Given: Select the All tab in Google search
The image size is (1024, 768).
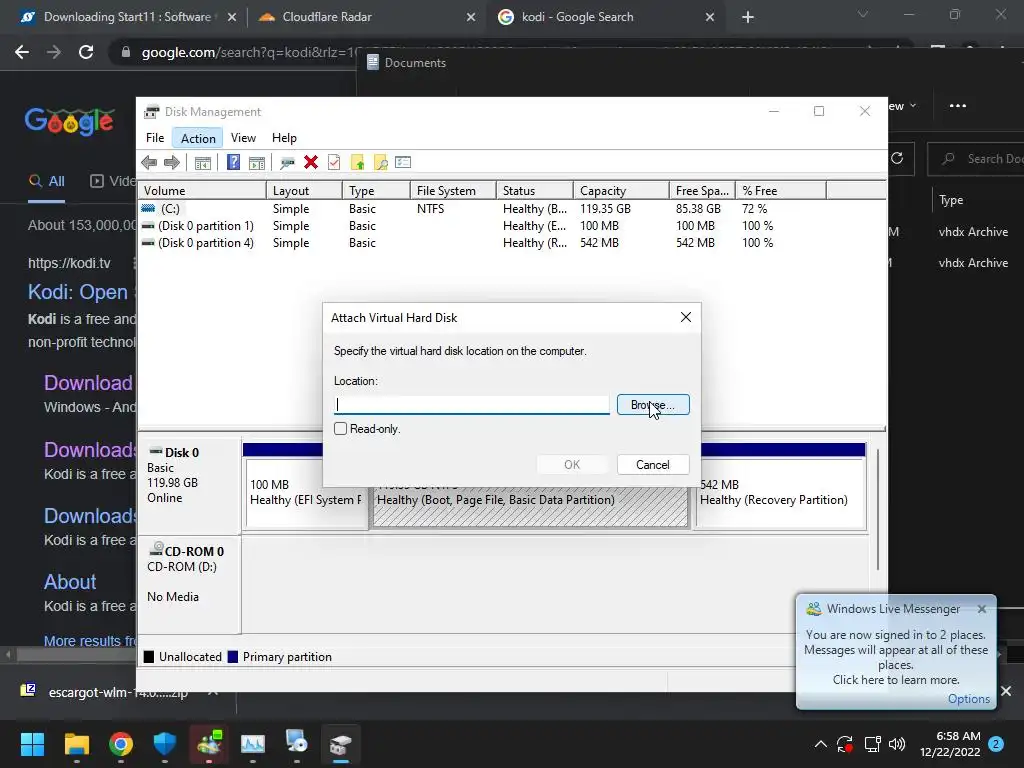Looking at the screenshot, I should coord(46,182).
